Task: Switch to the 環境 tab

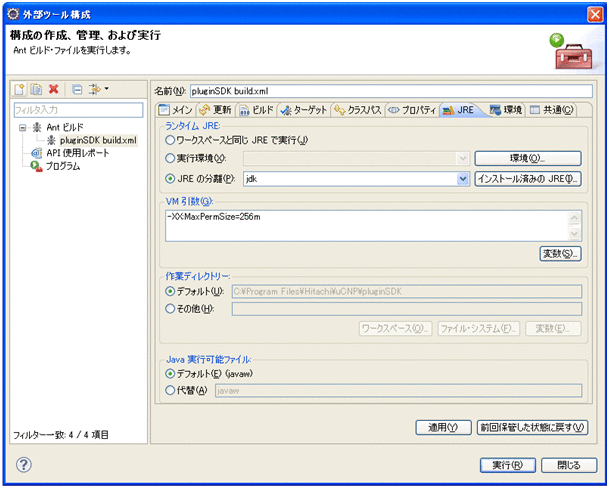Action: point(506,110)
